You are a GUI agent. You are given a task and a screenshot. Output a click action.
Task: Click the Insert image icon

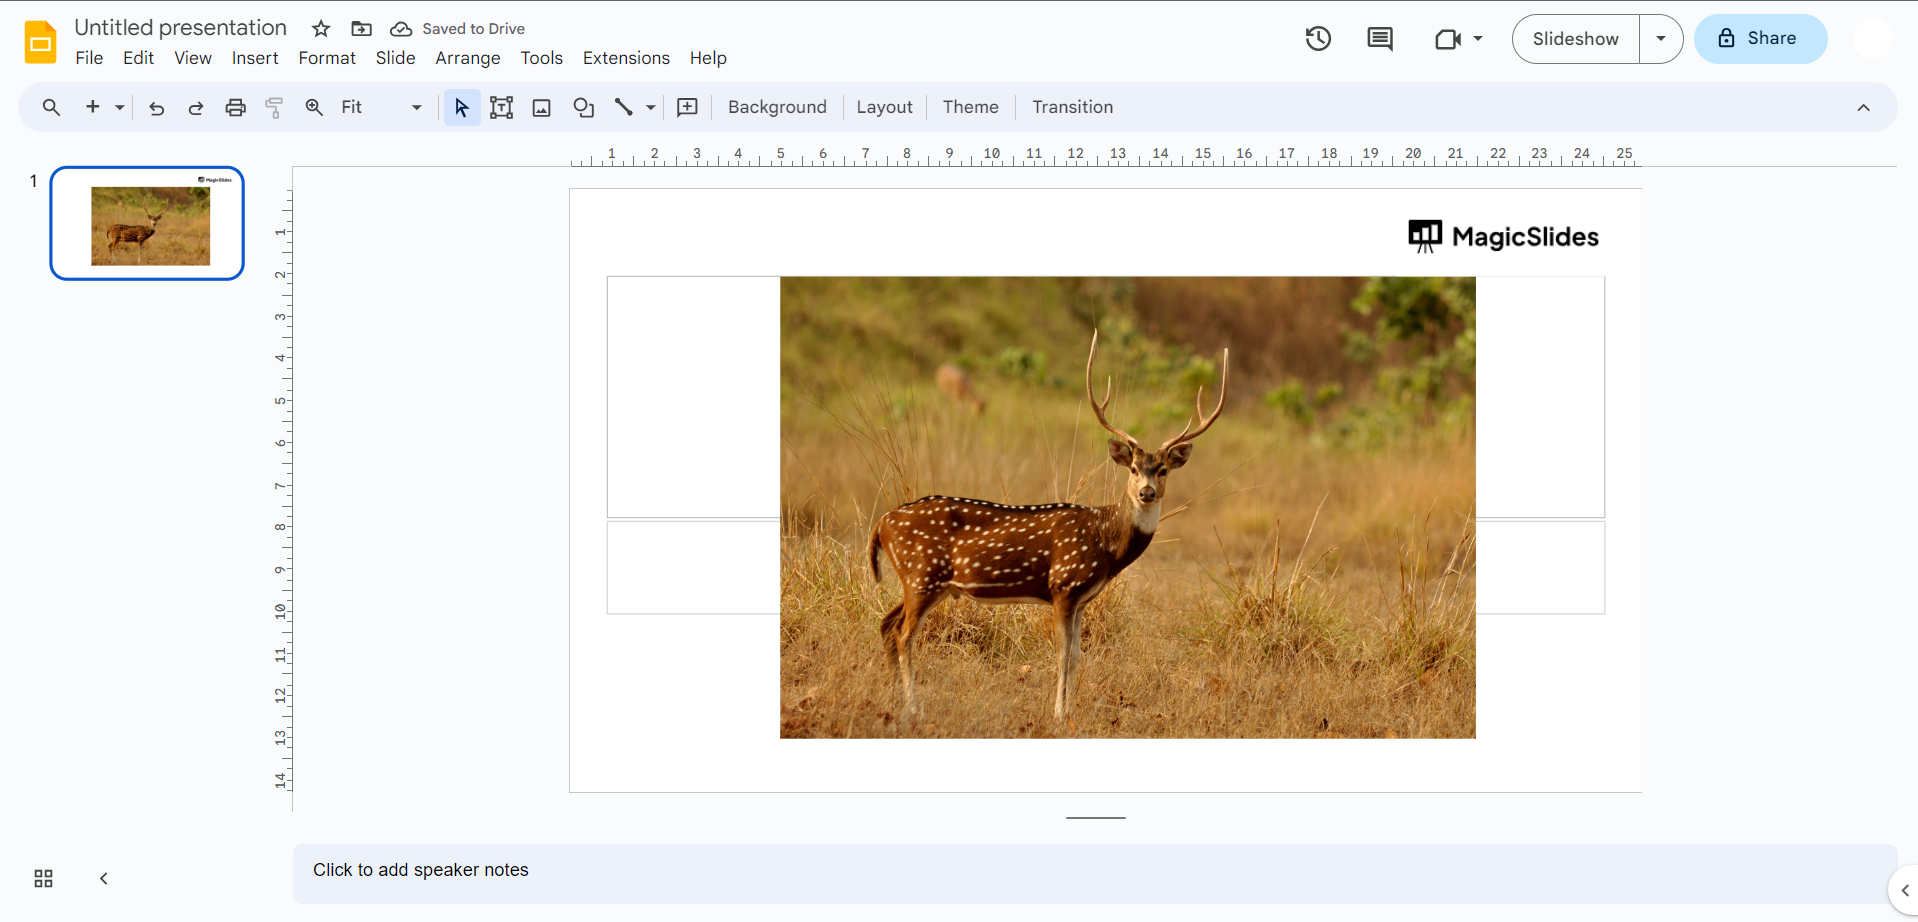tap(541, 108)
